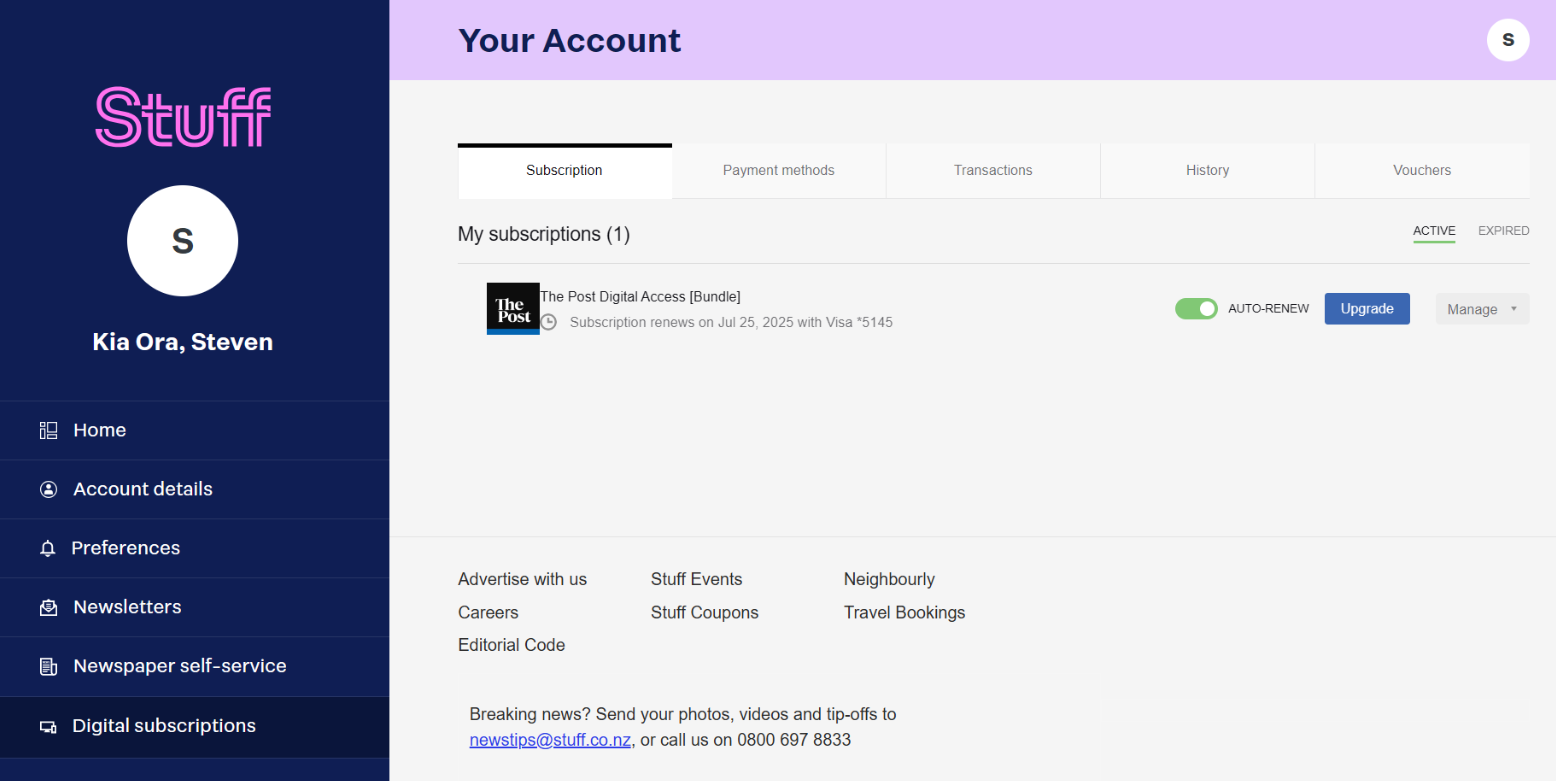Follow the Careers footer link
This screenshot has width=1556, height=781.
click(488, 612)
